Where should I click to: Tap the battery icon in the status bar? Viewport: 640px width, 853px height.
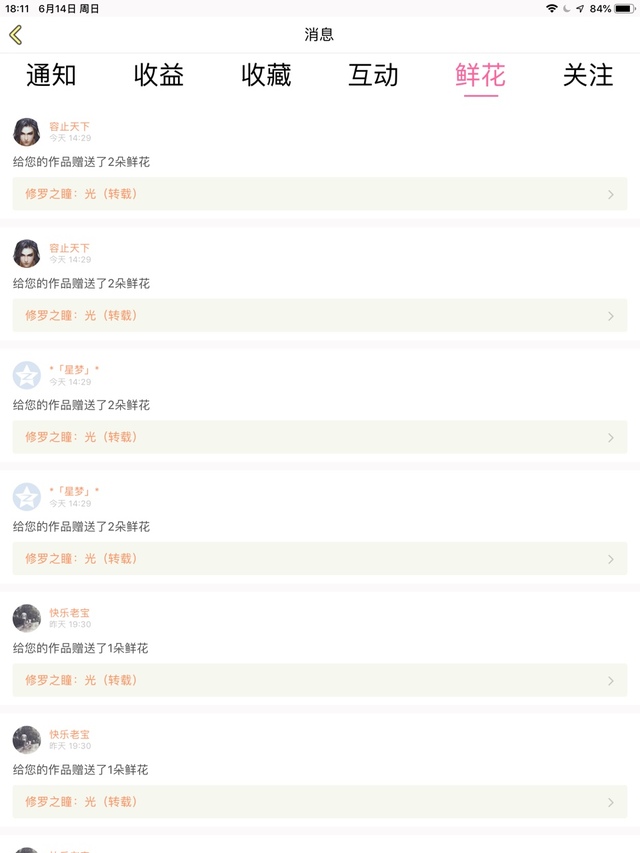coord(625,8)
